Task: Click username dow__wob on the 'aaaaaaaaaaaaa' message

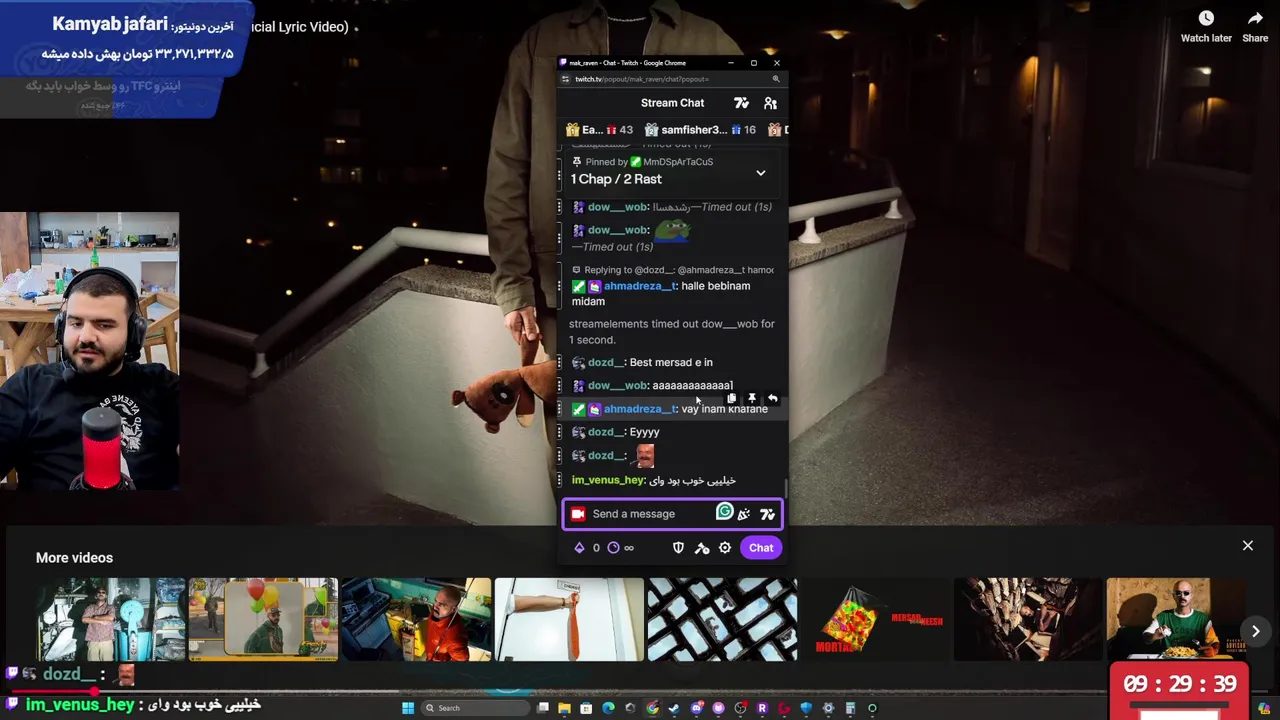Action: 617,386
